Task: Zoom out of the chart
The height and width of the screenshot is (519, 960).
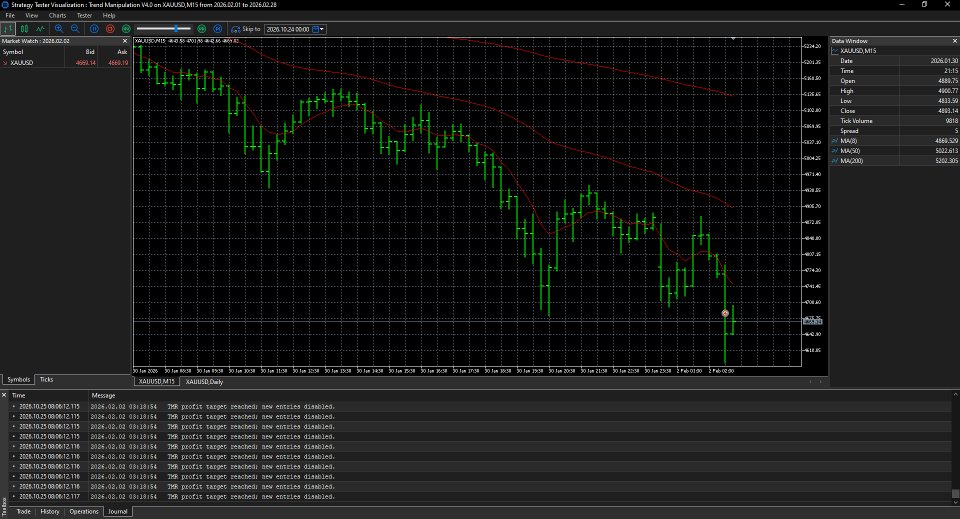Action: pos(75,29)
